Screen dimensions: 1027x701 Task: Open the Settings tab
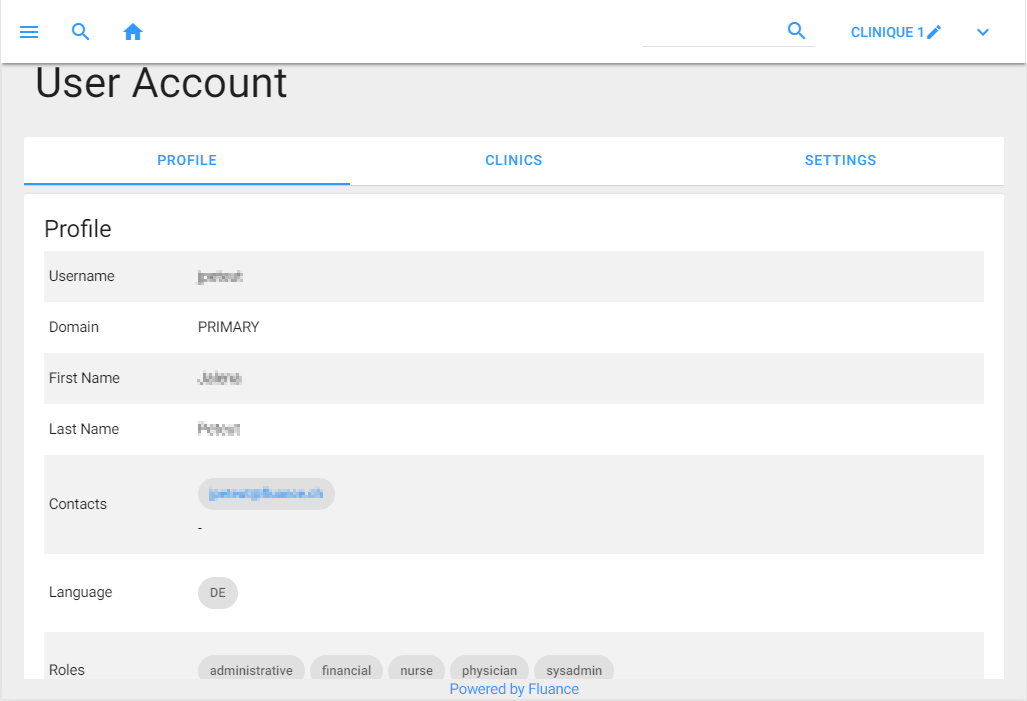click(x=840, y=160)
